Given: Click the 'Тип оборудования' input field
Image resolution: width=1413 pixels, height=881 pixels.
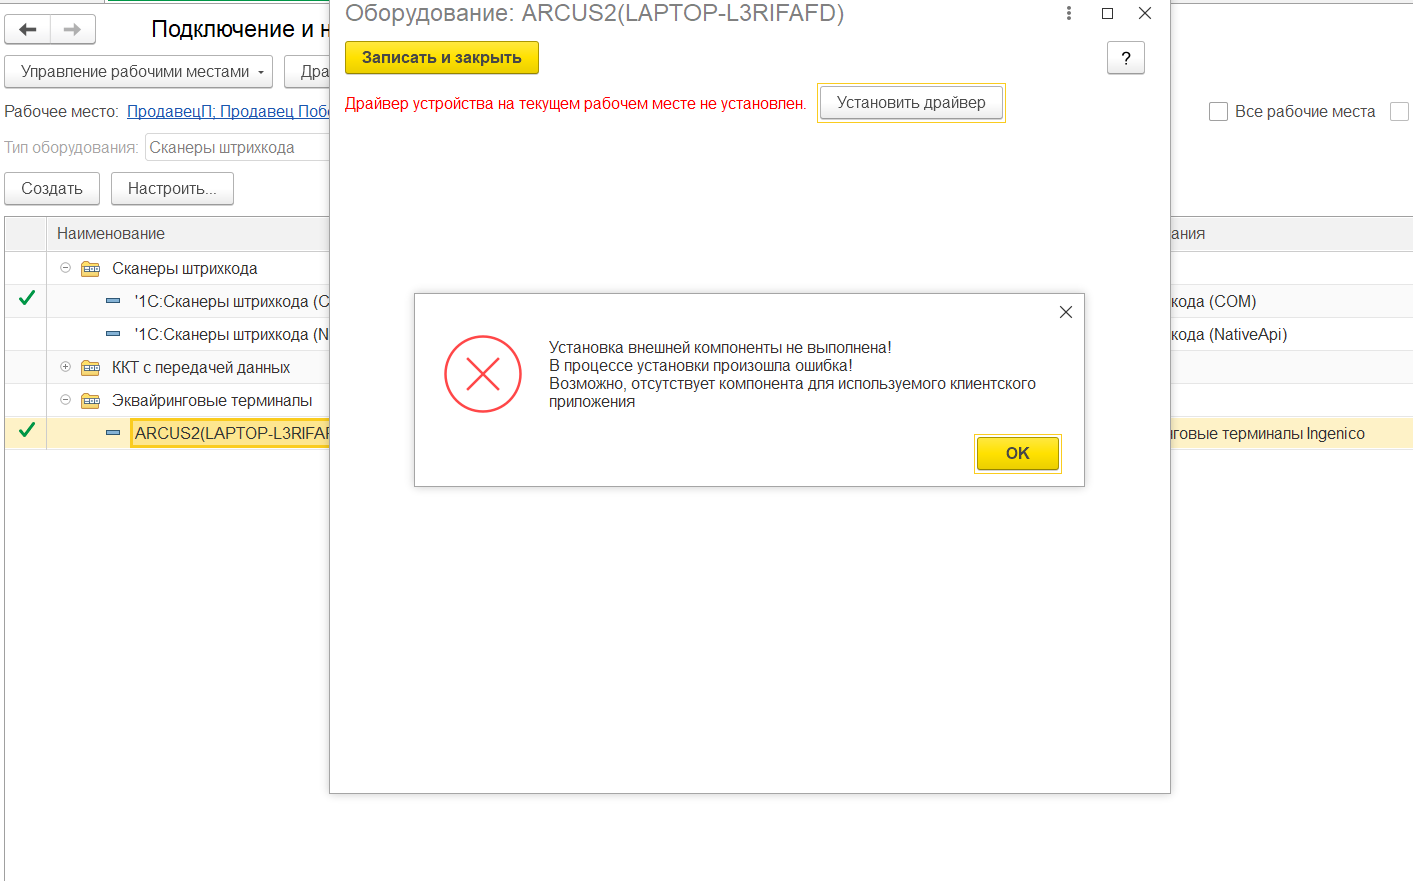Looking at the screenshot, I should [x=237, y=148].
